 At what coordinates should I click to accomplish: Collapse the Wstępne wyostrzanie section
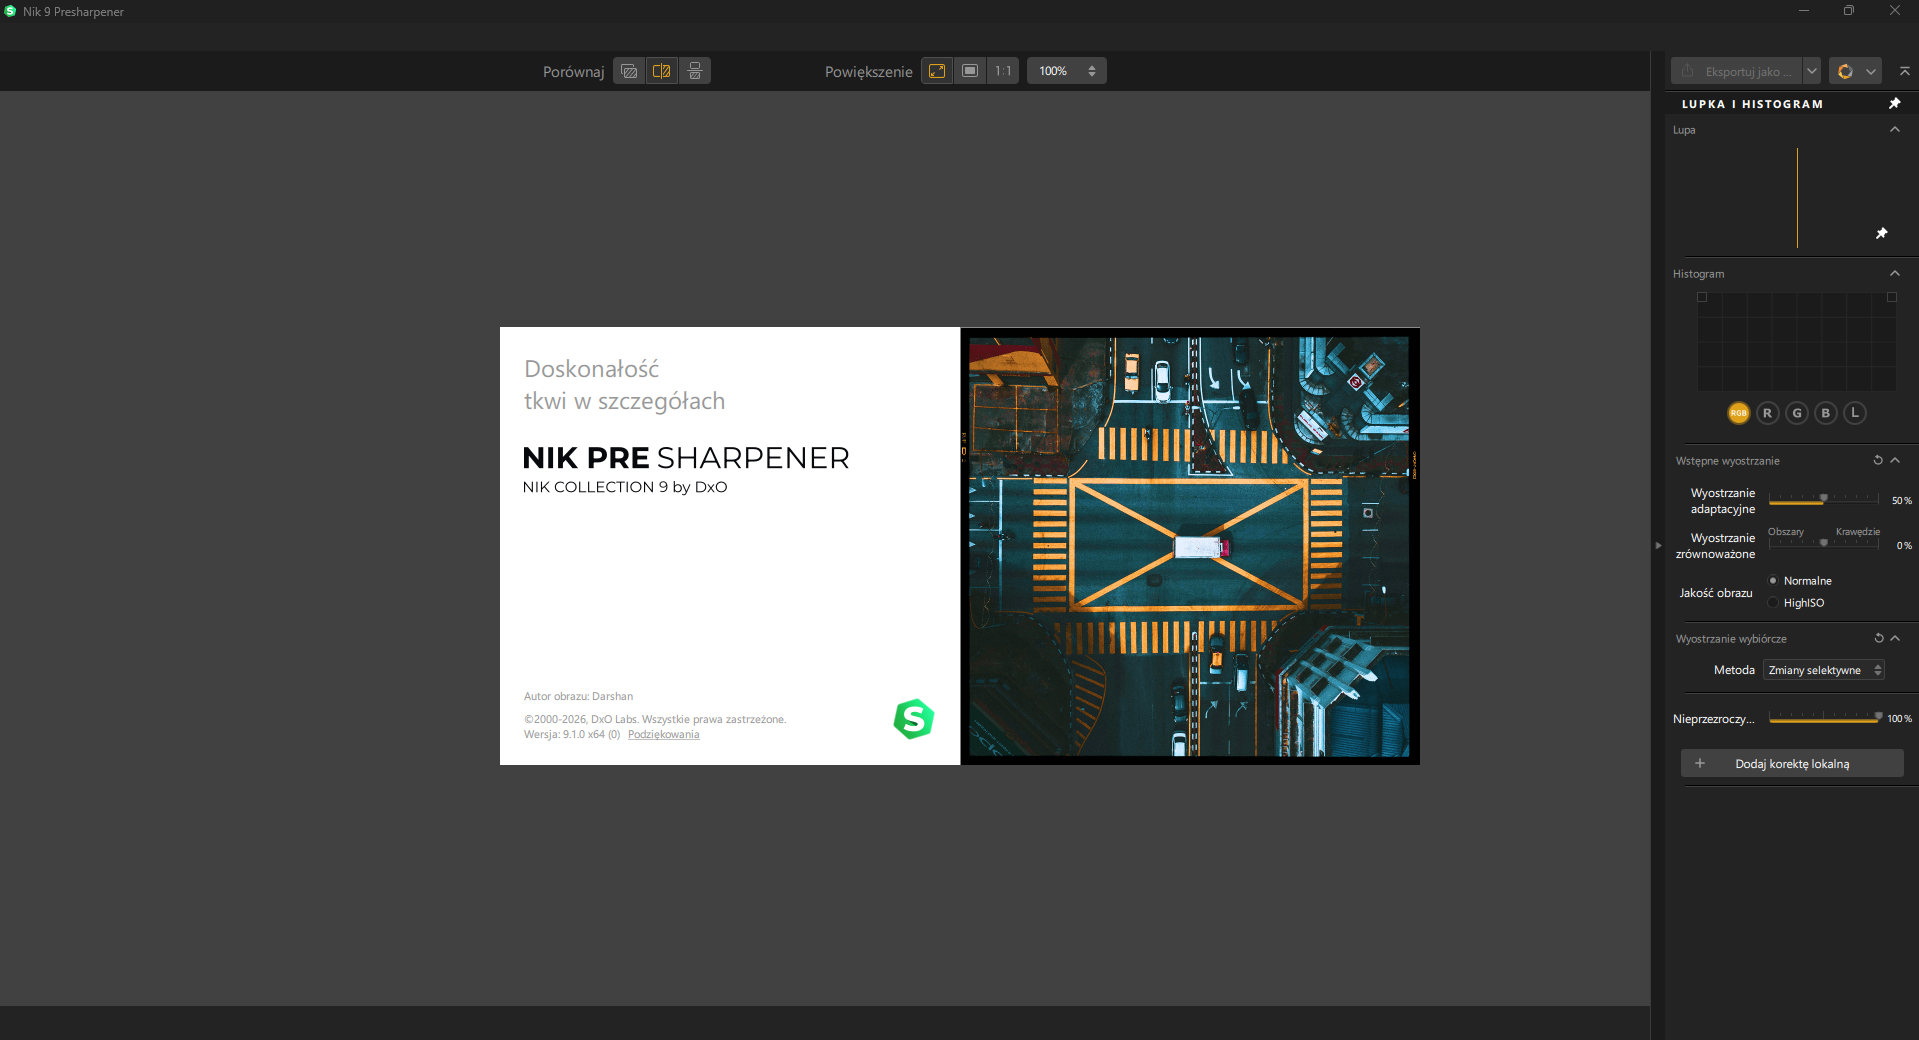pos(1895,460)
